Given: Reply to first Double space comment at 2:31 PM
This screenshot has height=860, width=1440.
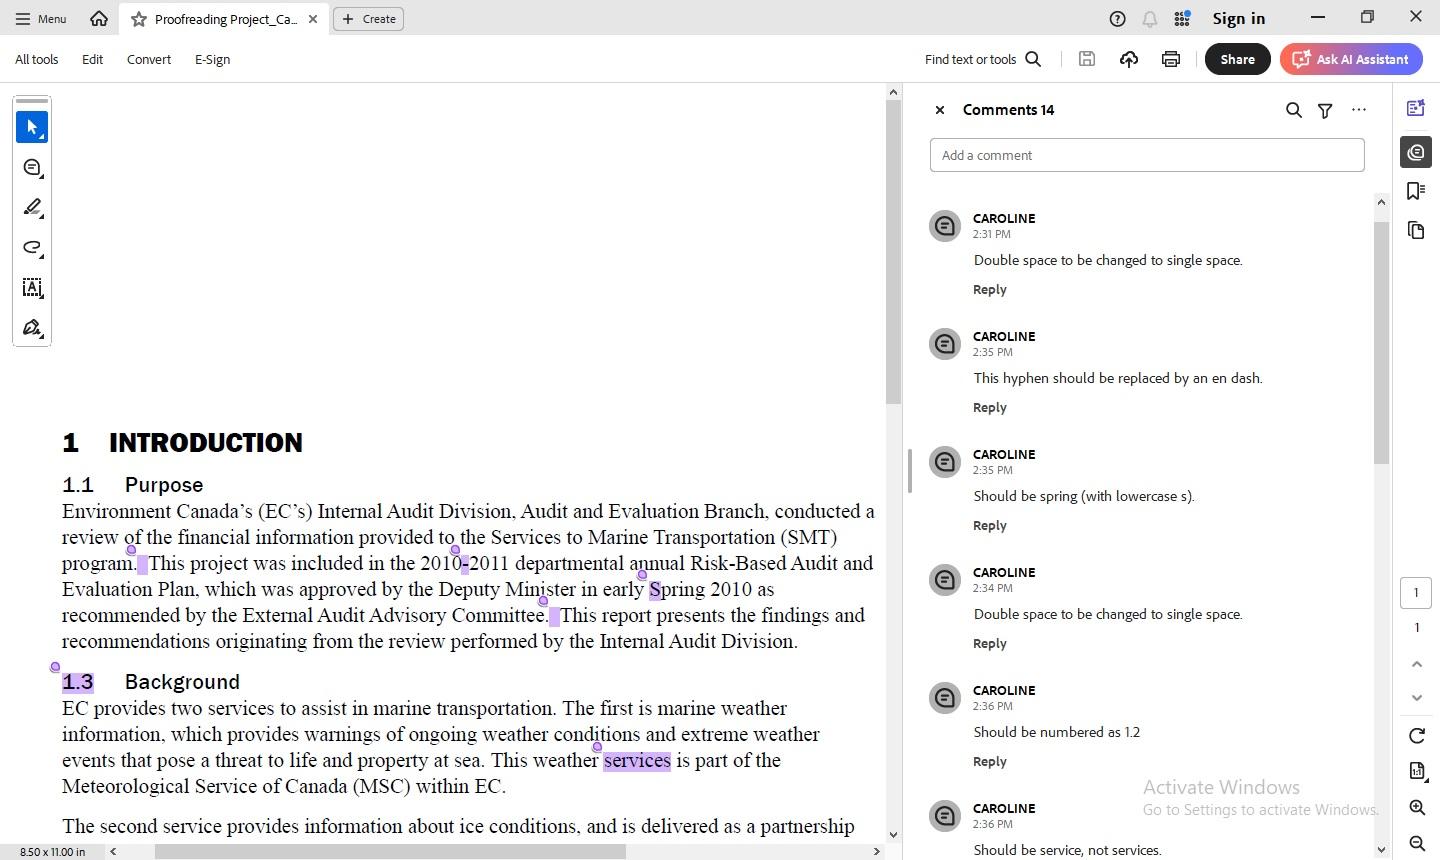Looking at the screenshot, I should pos(990,289).
